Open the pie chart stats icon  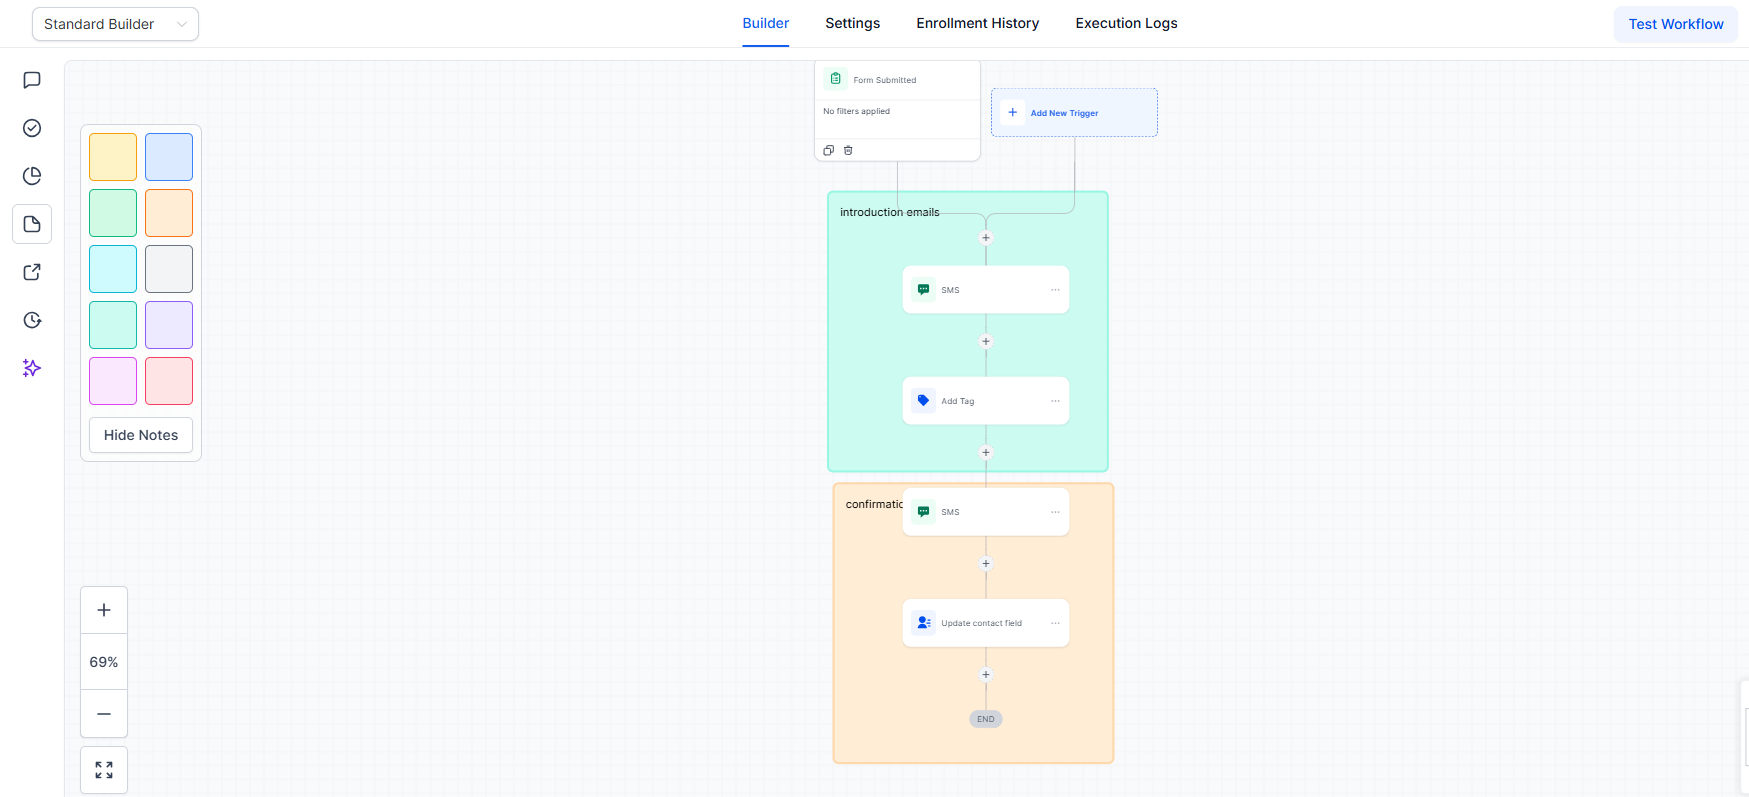tap(32, 176)
